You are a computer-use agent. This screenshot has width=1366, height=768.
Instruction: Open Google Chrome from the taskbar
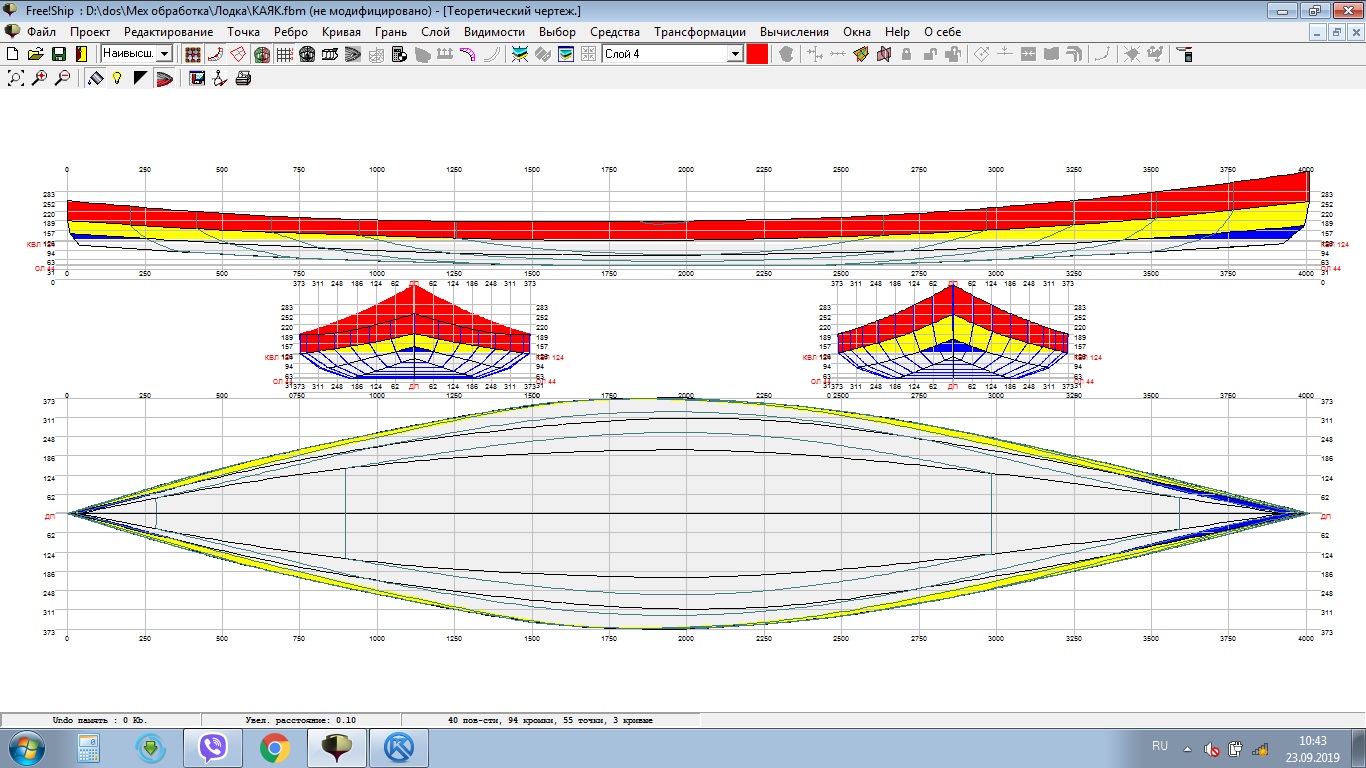(x=275, y=747)
